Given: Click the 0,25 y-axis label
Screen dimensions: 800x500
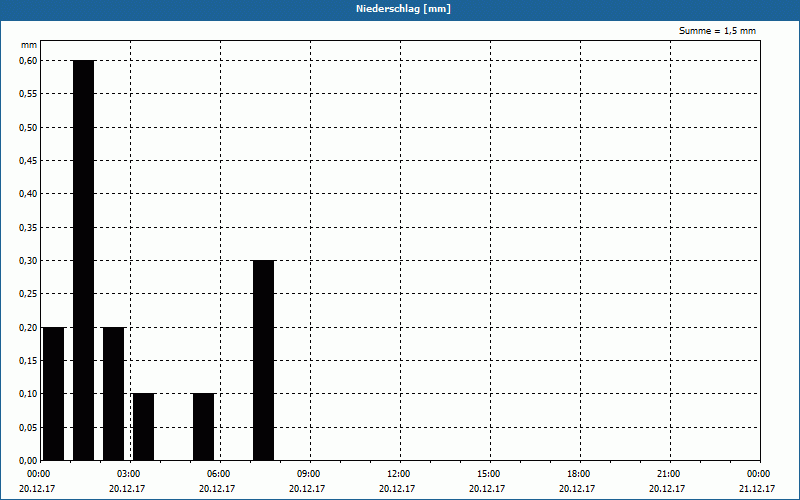Looking at the screenshot, I should click(28, 294).
